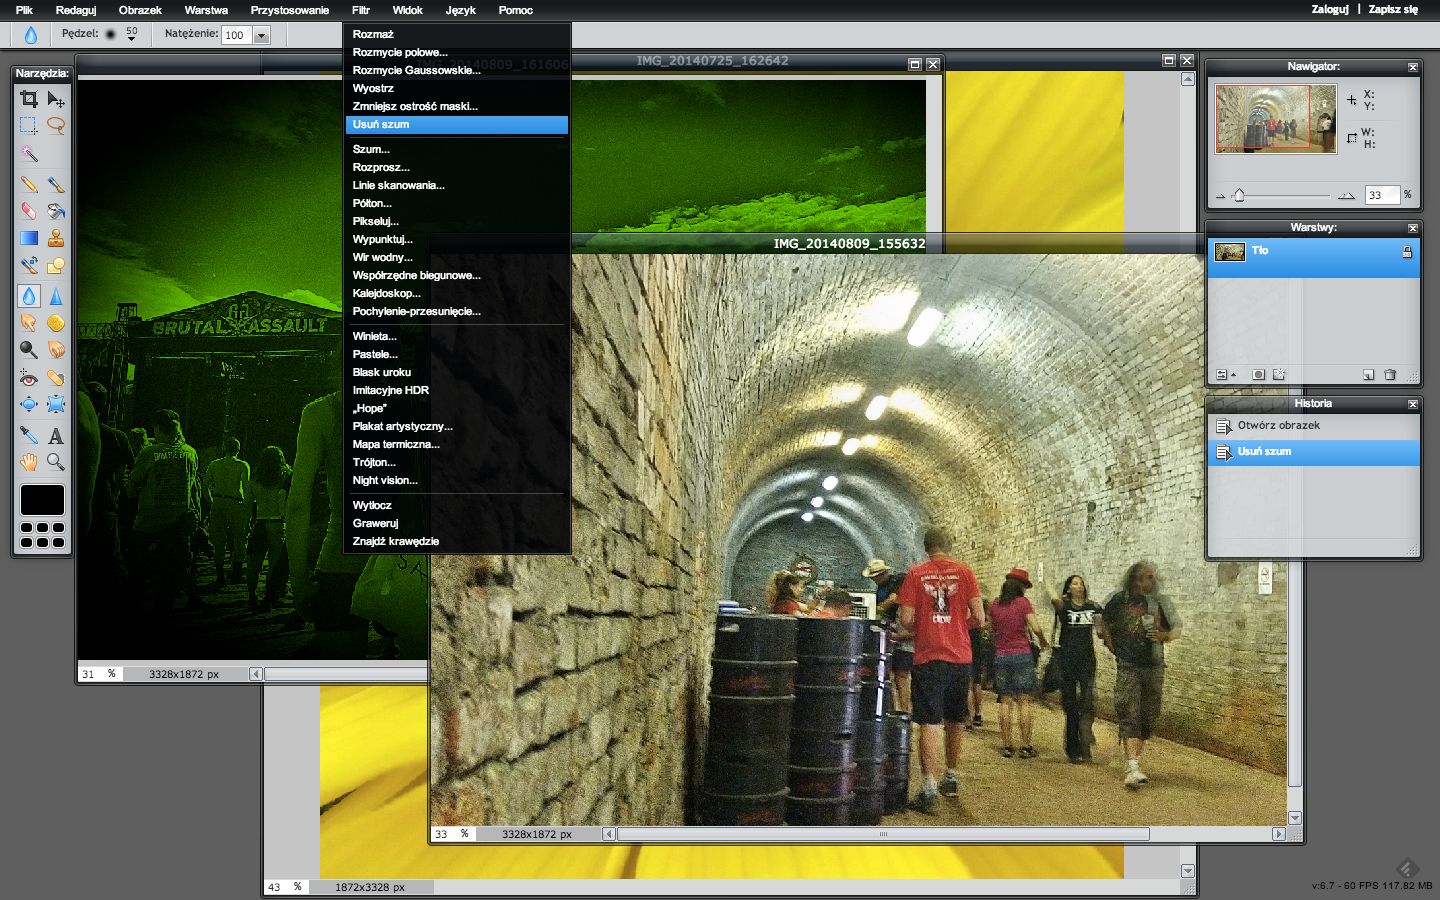Open the Obrazek menu
The height and width of the screenshot is (900, 1440).
point(140,10)
